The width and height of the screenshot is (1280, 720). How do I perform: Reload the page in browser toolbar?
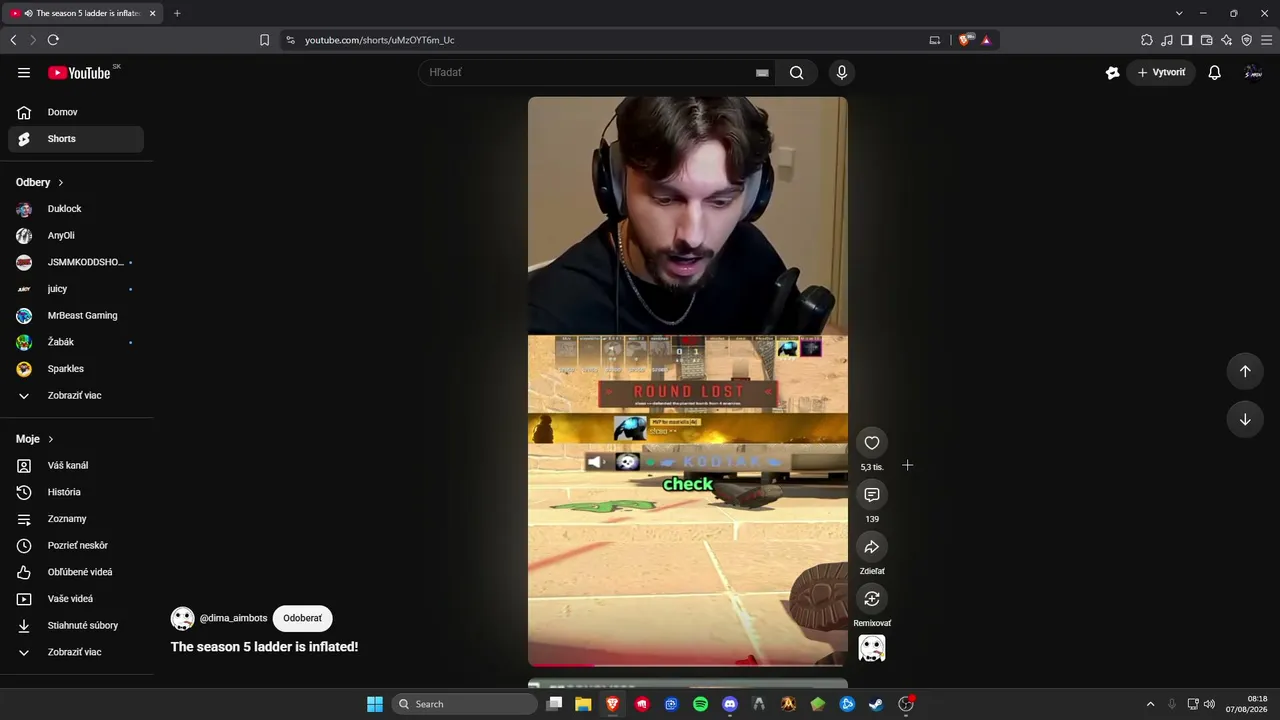pos(53,40)
